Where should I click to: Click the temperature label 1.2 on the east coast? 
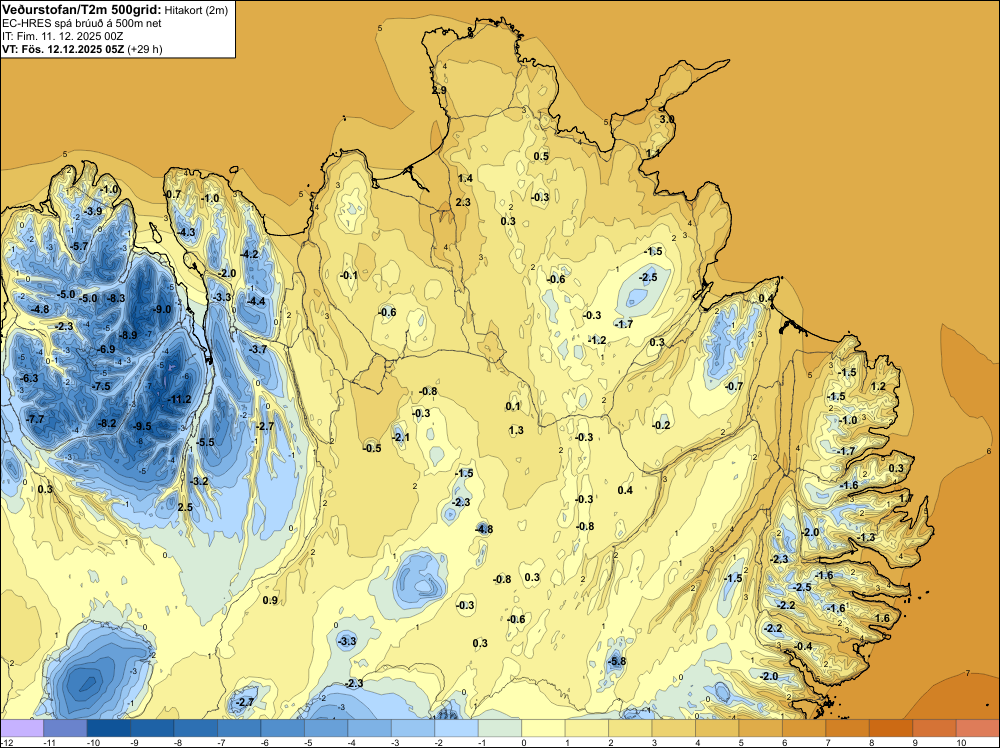coord(878,386)
